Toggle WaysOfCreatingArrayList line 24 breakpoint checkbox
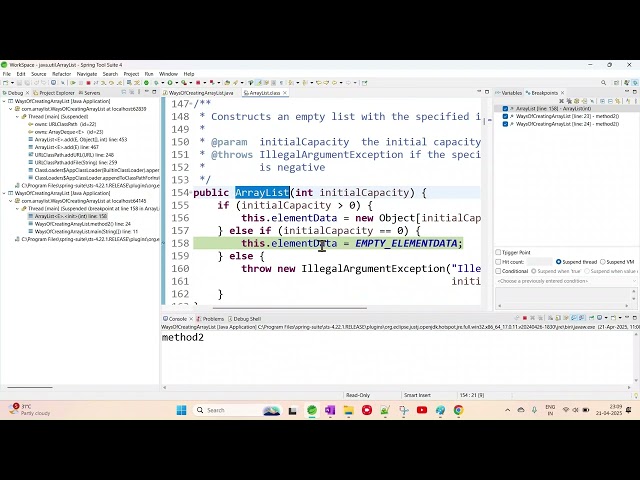640x480 pixels. pos(505,124)
